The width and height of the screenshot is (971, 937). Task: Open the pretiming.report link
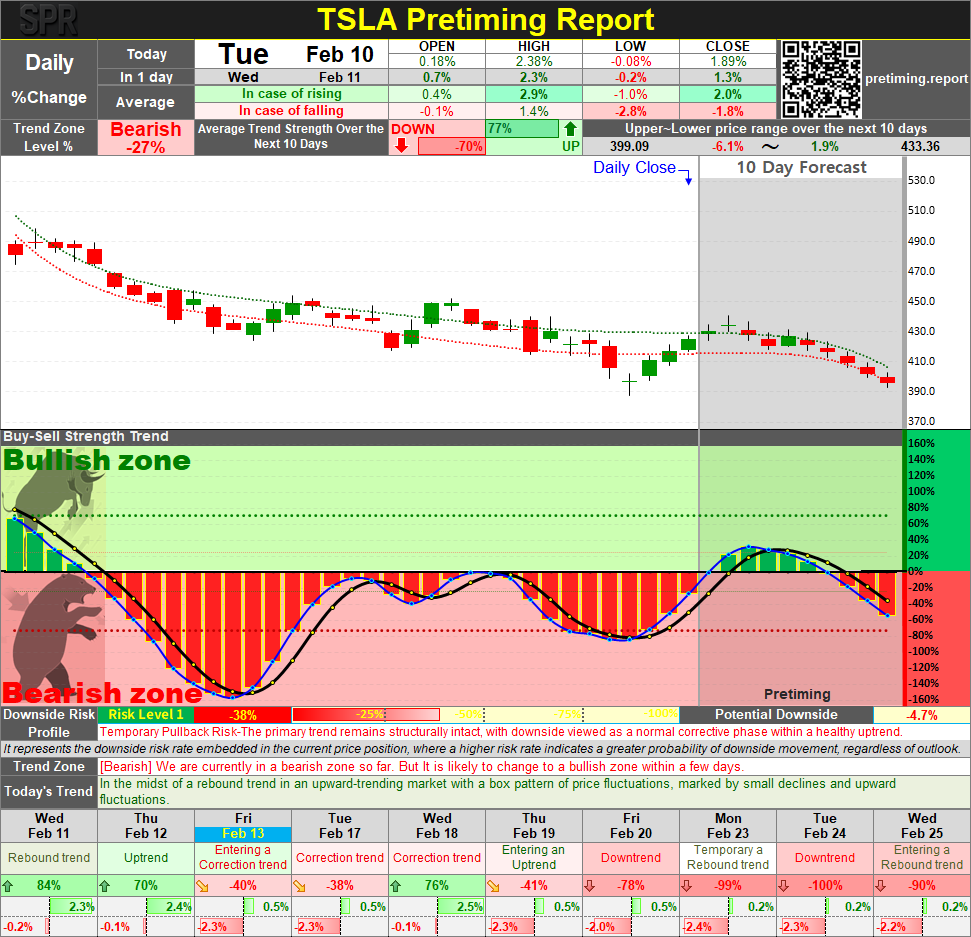pos(916,79)
